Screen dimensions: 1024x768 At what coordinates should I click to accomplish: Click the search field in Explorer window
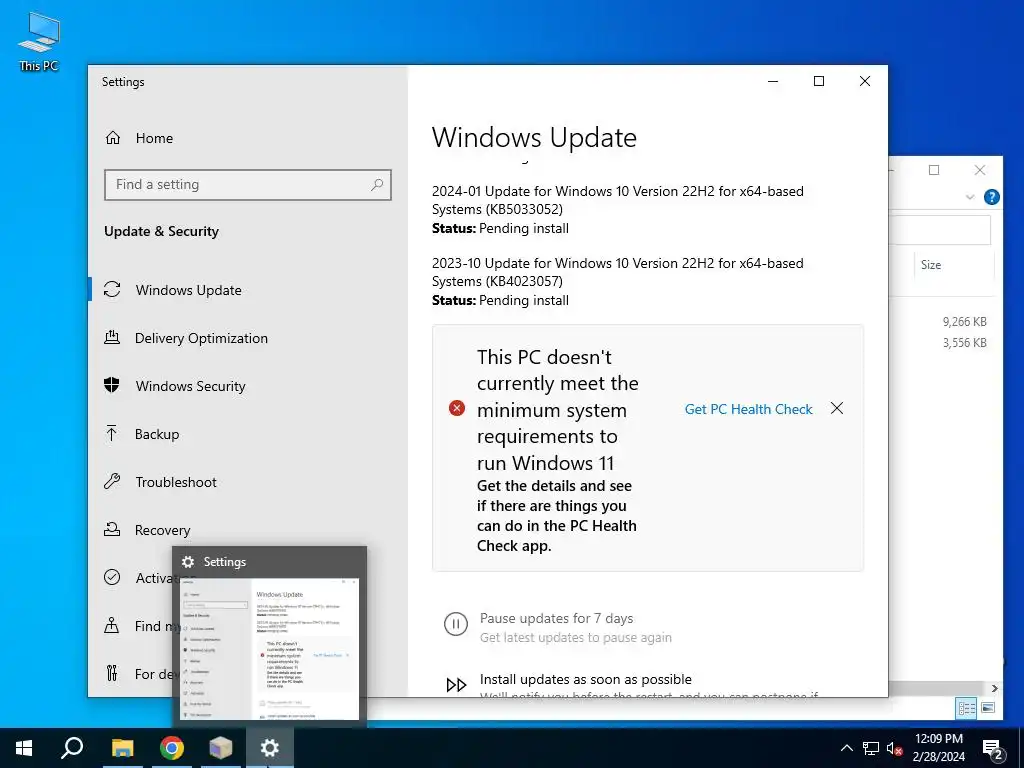940,230
